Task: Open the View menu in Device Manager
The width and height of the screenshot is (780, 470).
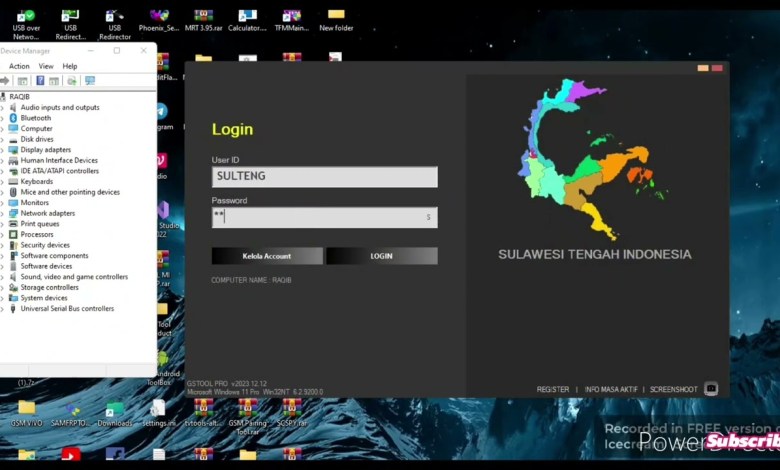Action: (x=46, y=66)
